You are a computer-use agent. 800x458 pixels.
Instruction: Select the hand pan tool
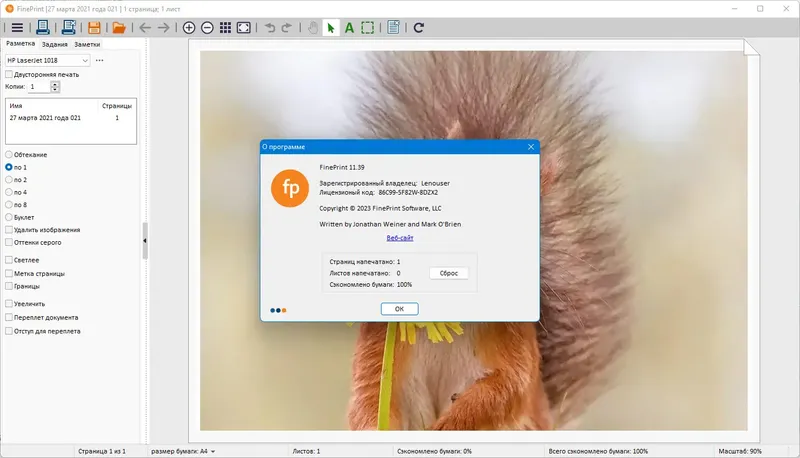tap(313, 28)
